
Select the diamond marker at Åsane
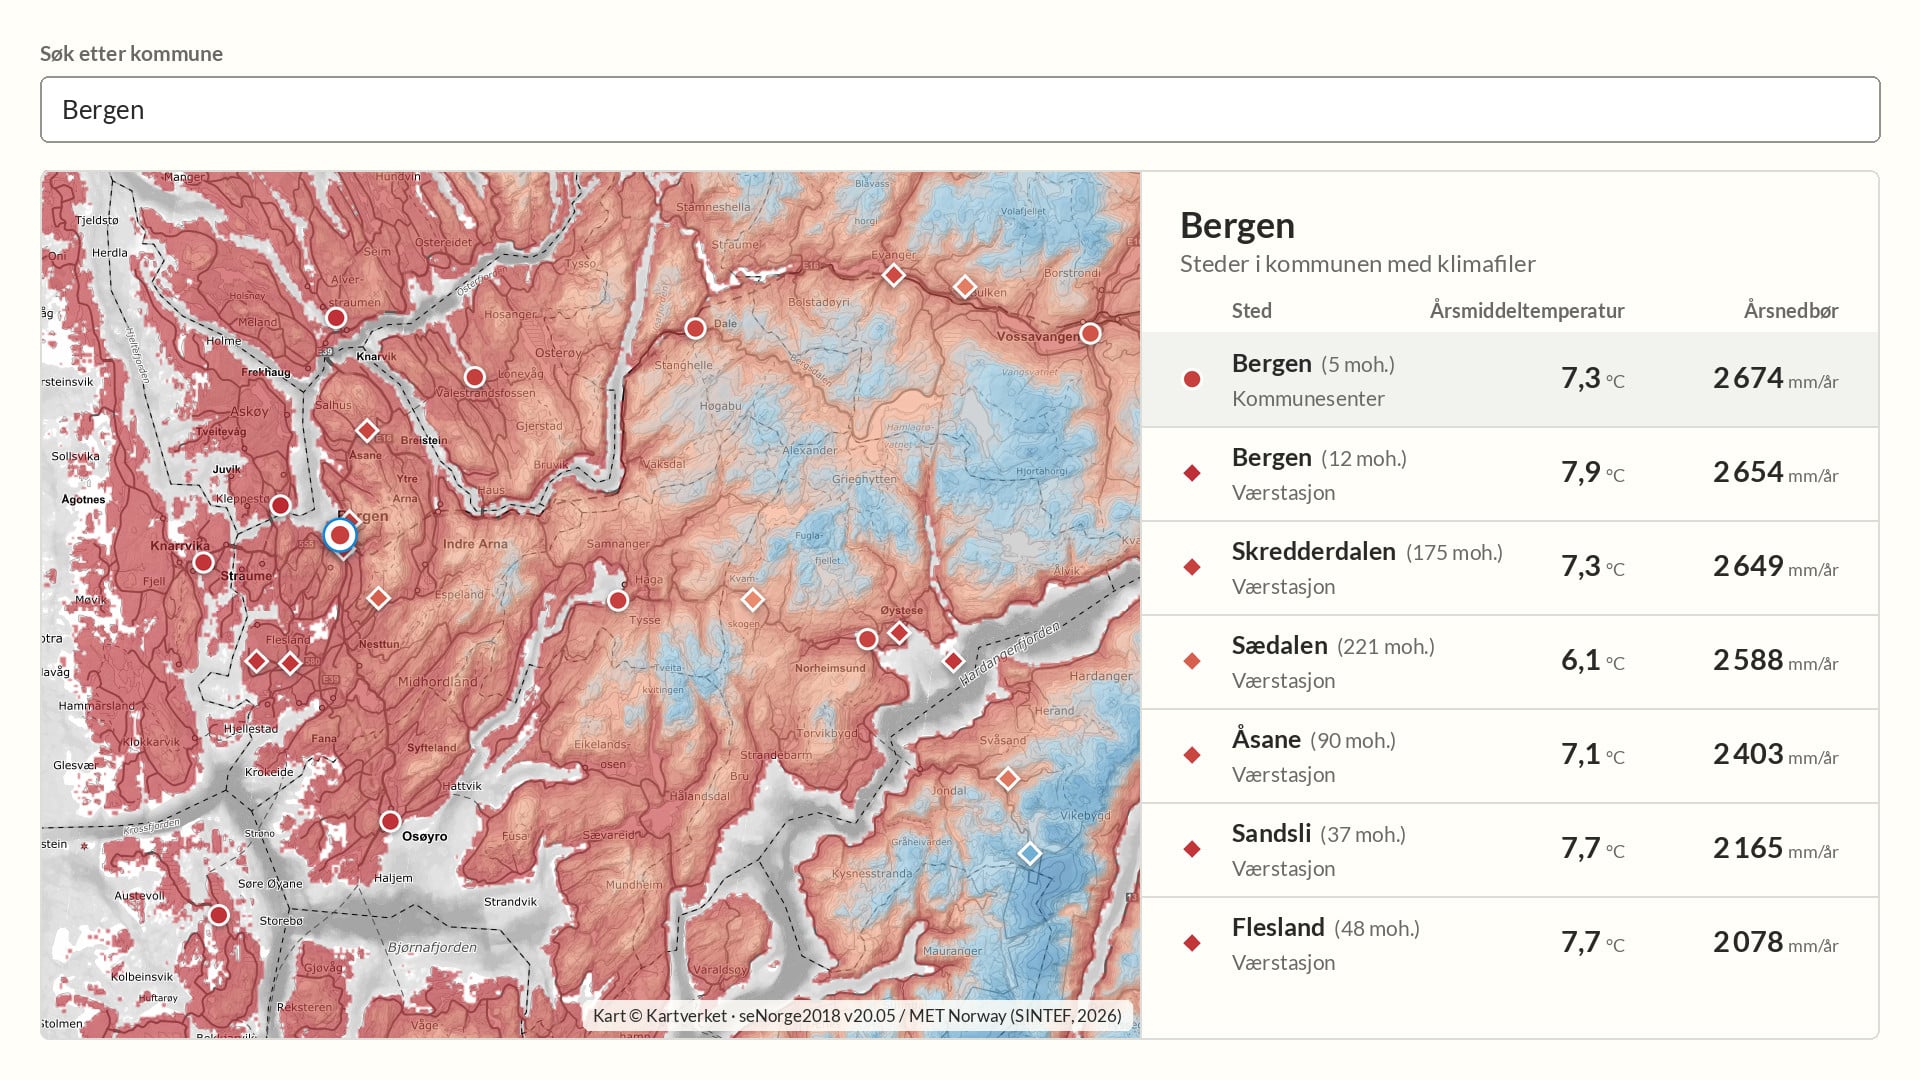[367, 431]
